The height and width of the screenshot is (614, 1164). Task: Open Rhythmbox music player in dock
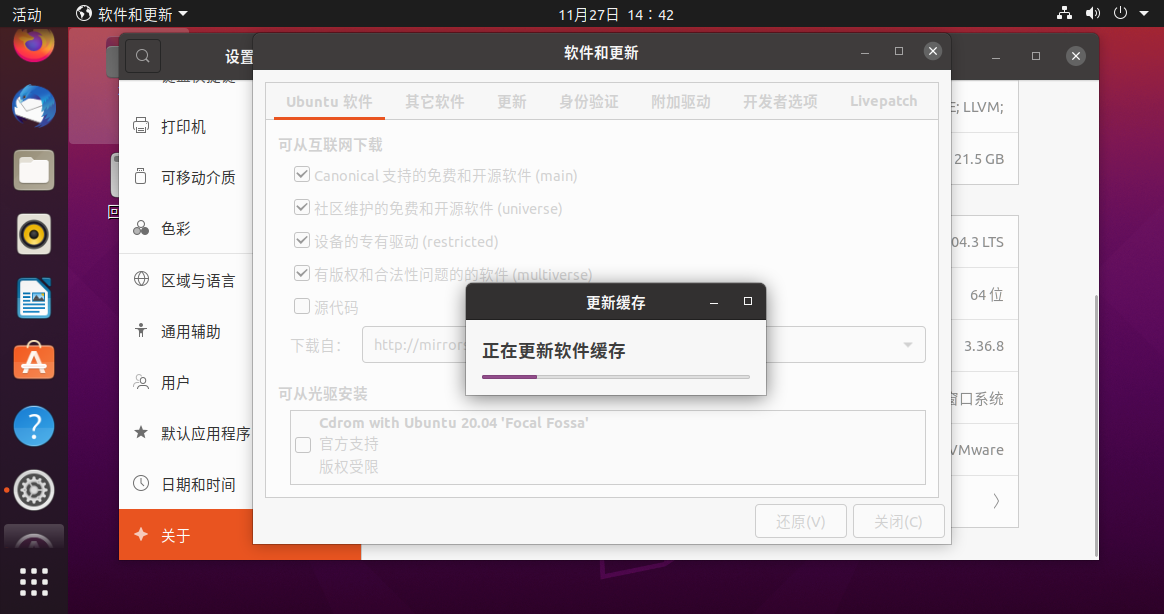pyautogui.click(x=34, y=234)
